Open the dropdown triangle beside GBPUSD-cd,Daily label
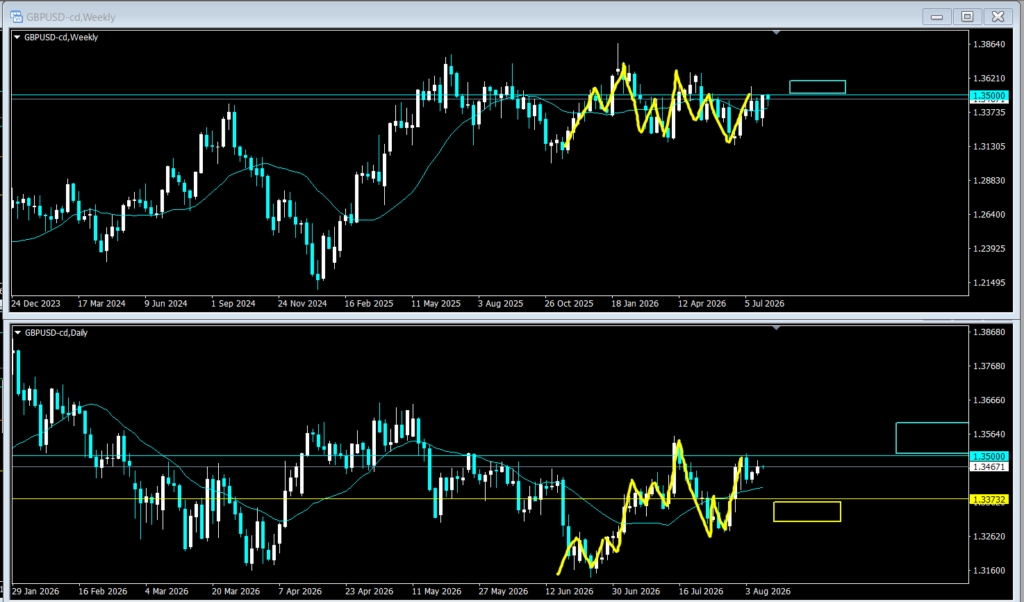Image resolution: width=1024 pixels, height=602 pixels. pos(18,333)
